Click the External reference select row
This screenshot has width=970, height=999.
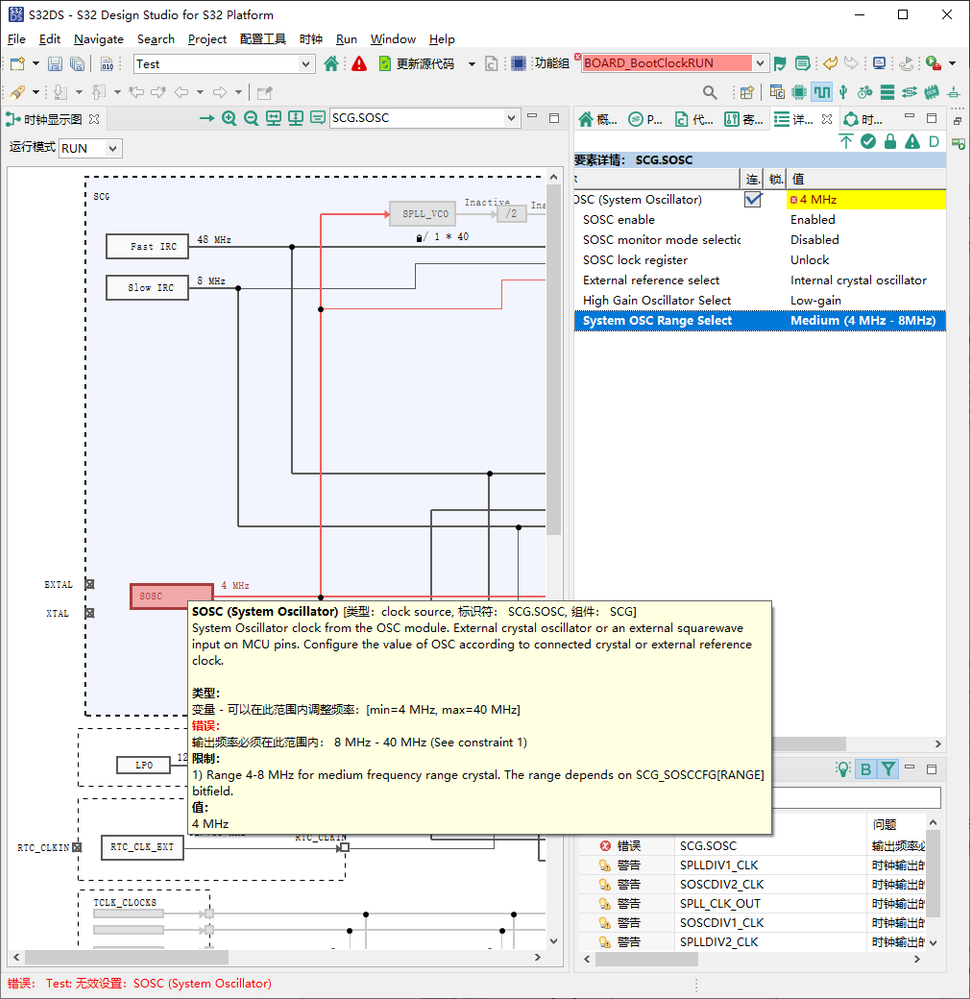coord(760,280)
